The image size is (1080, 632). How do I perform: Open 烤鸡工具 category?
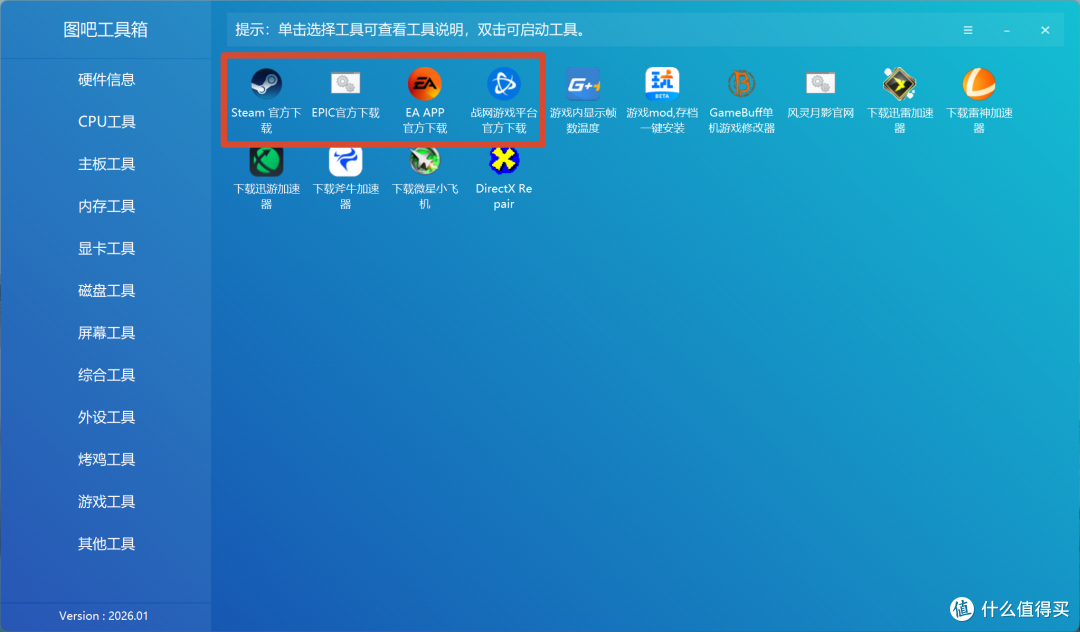106,459
